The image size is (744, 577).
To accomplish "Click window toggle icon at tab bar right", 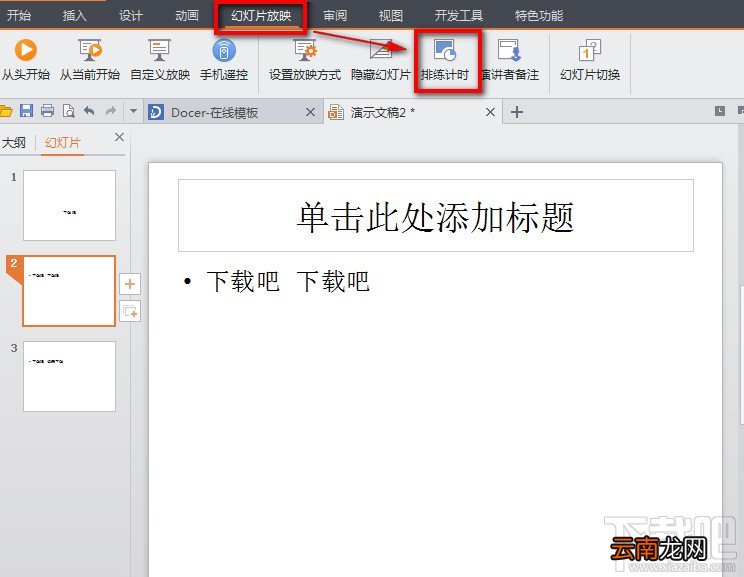I will click(x=720, y=111).
